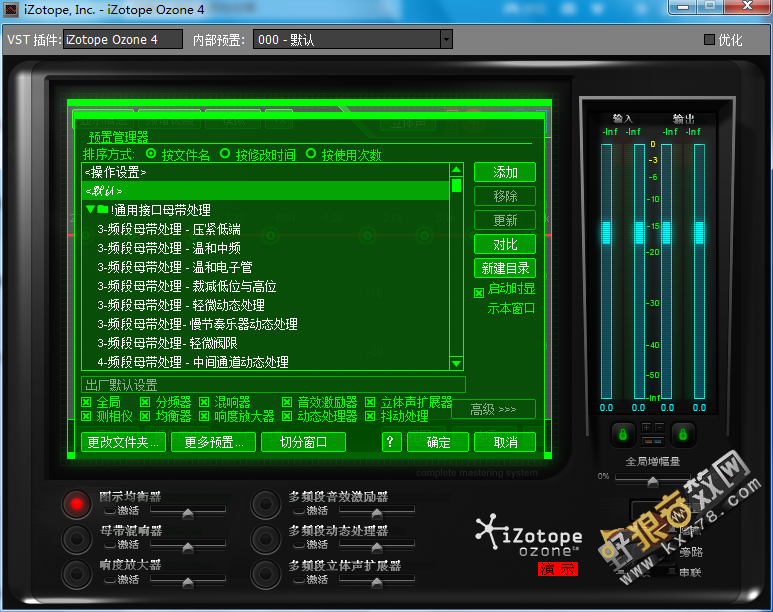Click the 切分窗口 button

coord(303,442)
